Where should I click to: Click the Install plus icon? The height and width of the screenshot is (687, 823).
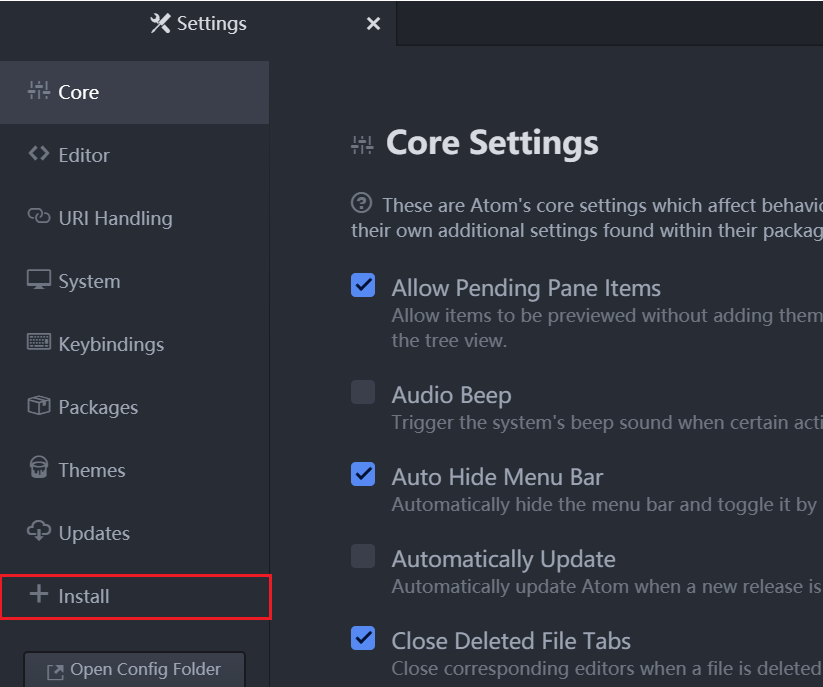39,595
